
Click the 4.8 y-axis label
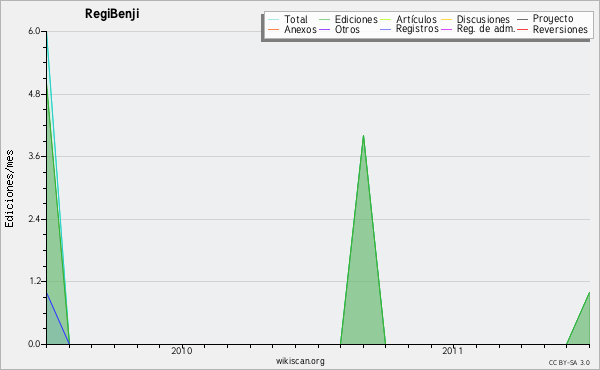[x=34, y=94]
